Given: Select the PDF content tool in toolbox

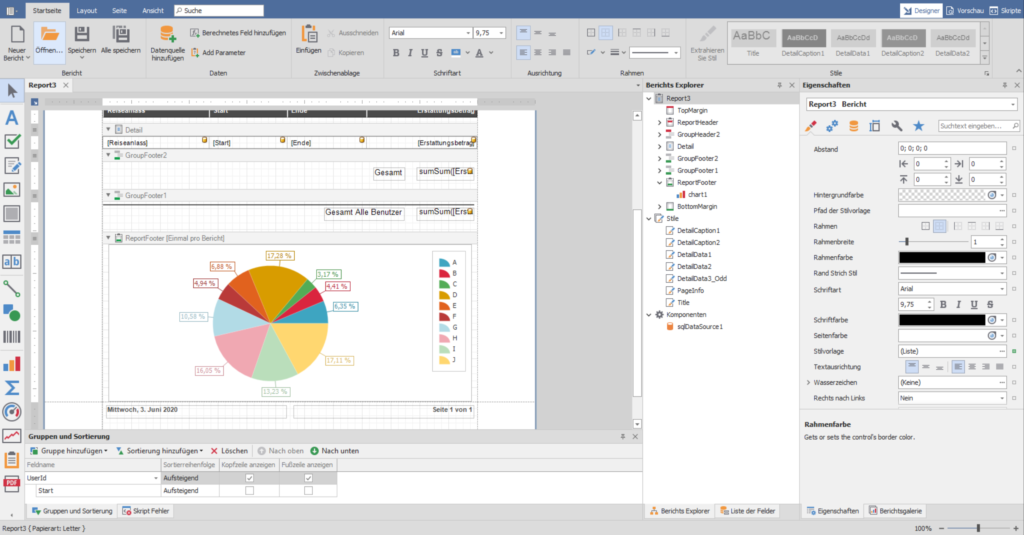Looking at the screenshot, I should pos(12,484).
